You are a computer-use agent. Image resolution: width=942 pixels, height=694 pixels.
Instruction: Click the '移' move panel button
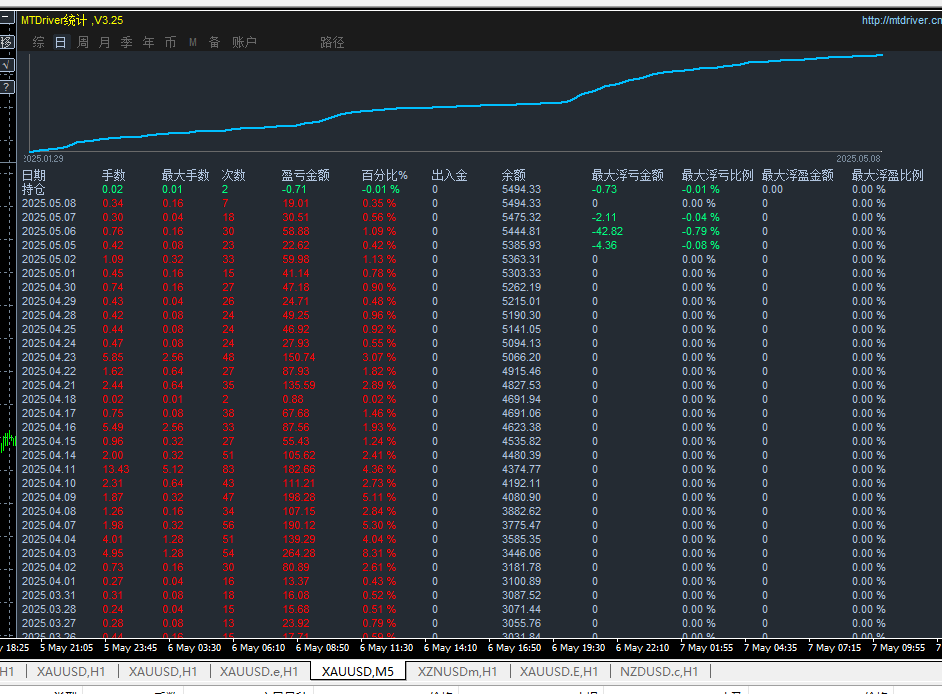point(6,42)
